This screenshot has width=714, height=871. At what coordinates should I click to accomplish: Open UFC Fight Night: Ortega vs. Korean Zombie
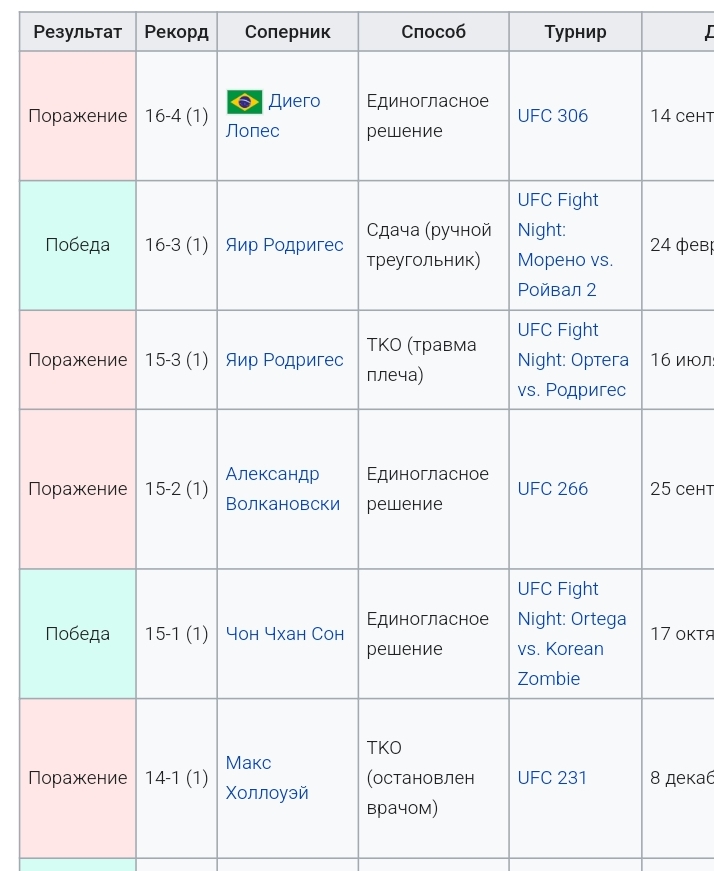[572, 634]
